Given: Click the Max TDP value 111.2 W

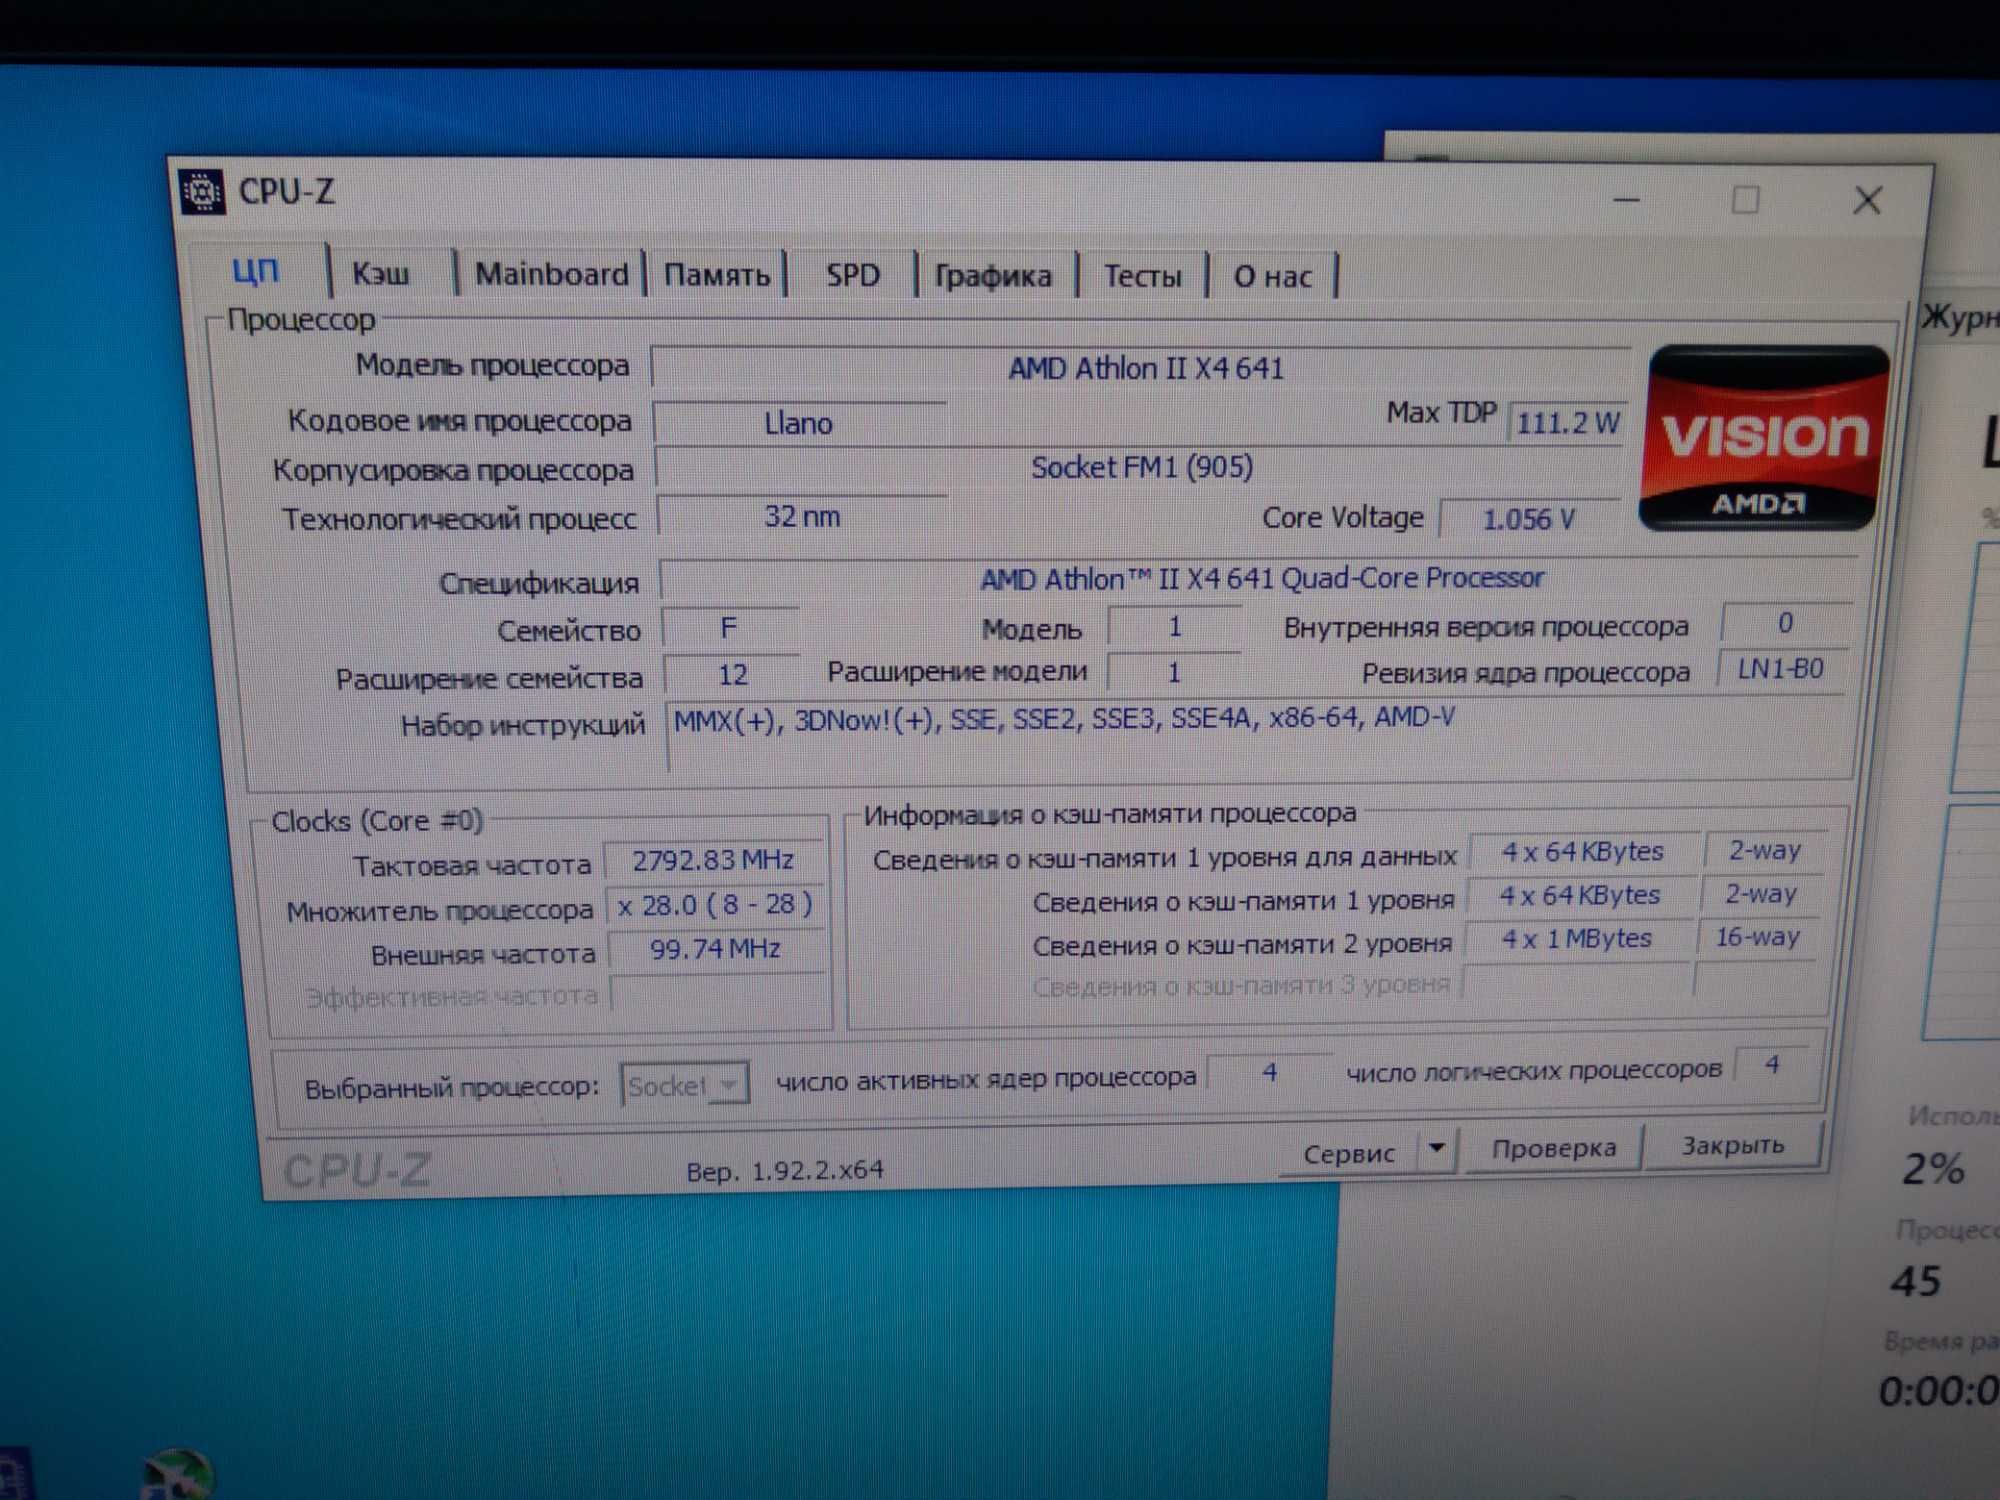Looking at the screenshot, I should [1567, 423].
